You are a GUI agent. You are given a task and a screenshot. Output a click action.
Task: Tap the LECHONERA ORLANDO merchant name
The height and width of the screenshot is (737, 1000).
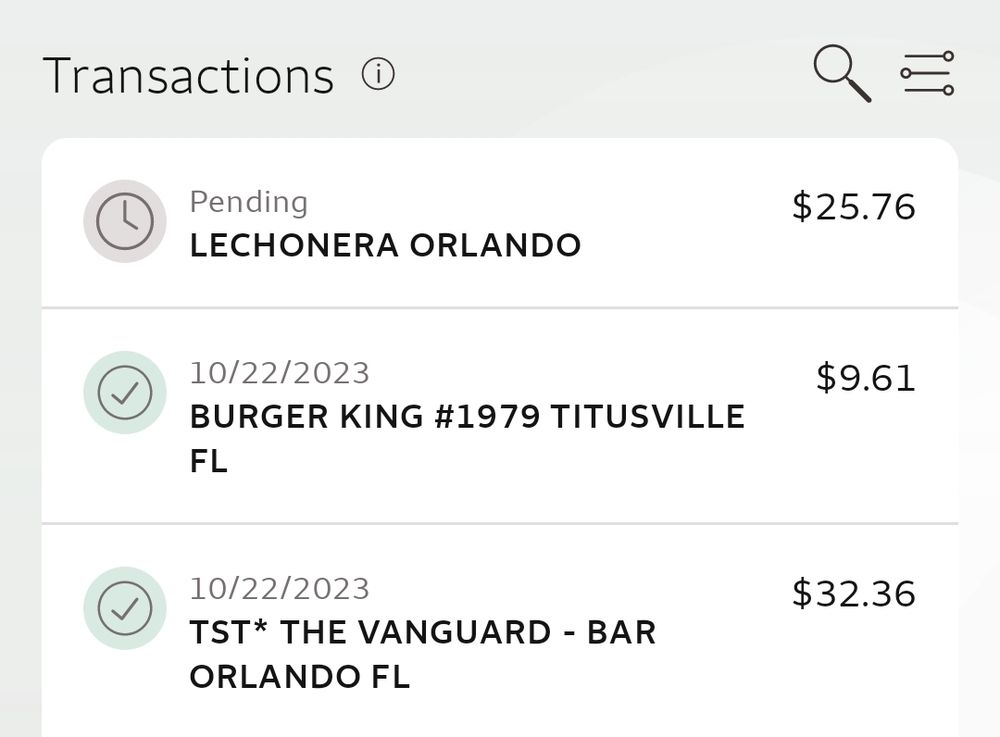coord(385,246)
